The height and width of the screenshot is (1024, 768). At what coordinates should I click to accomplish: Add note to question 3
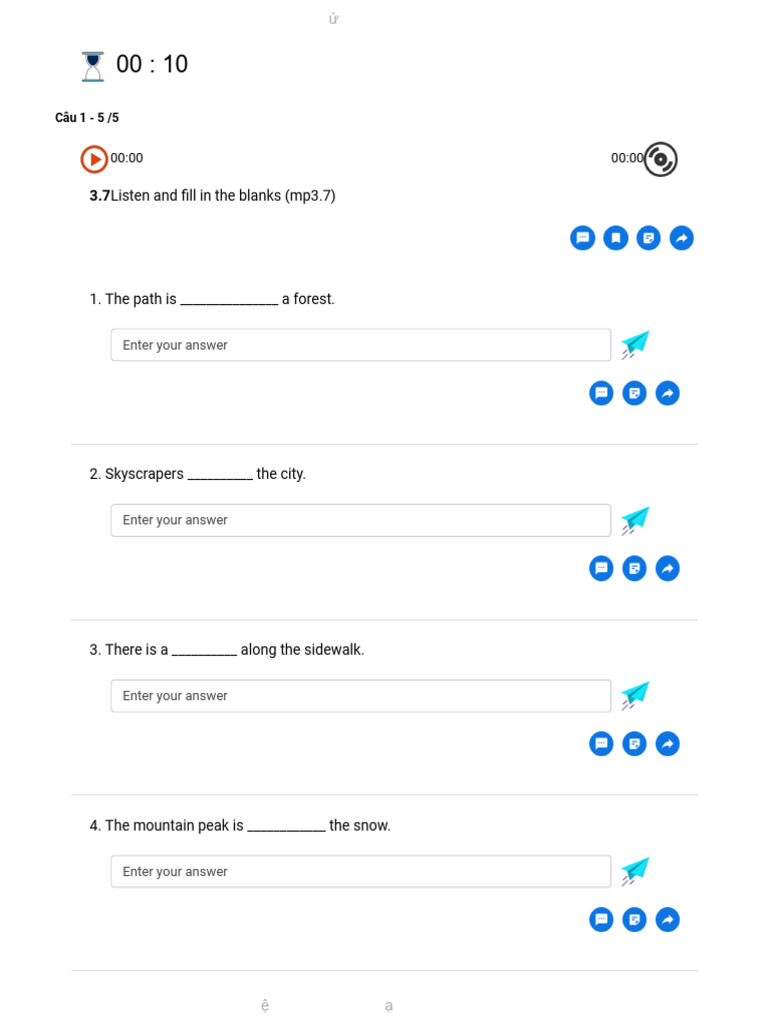click(634, 744)
